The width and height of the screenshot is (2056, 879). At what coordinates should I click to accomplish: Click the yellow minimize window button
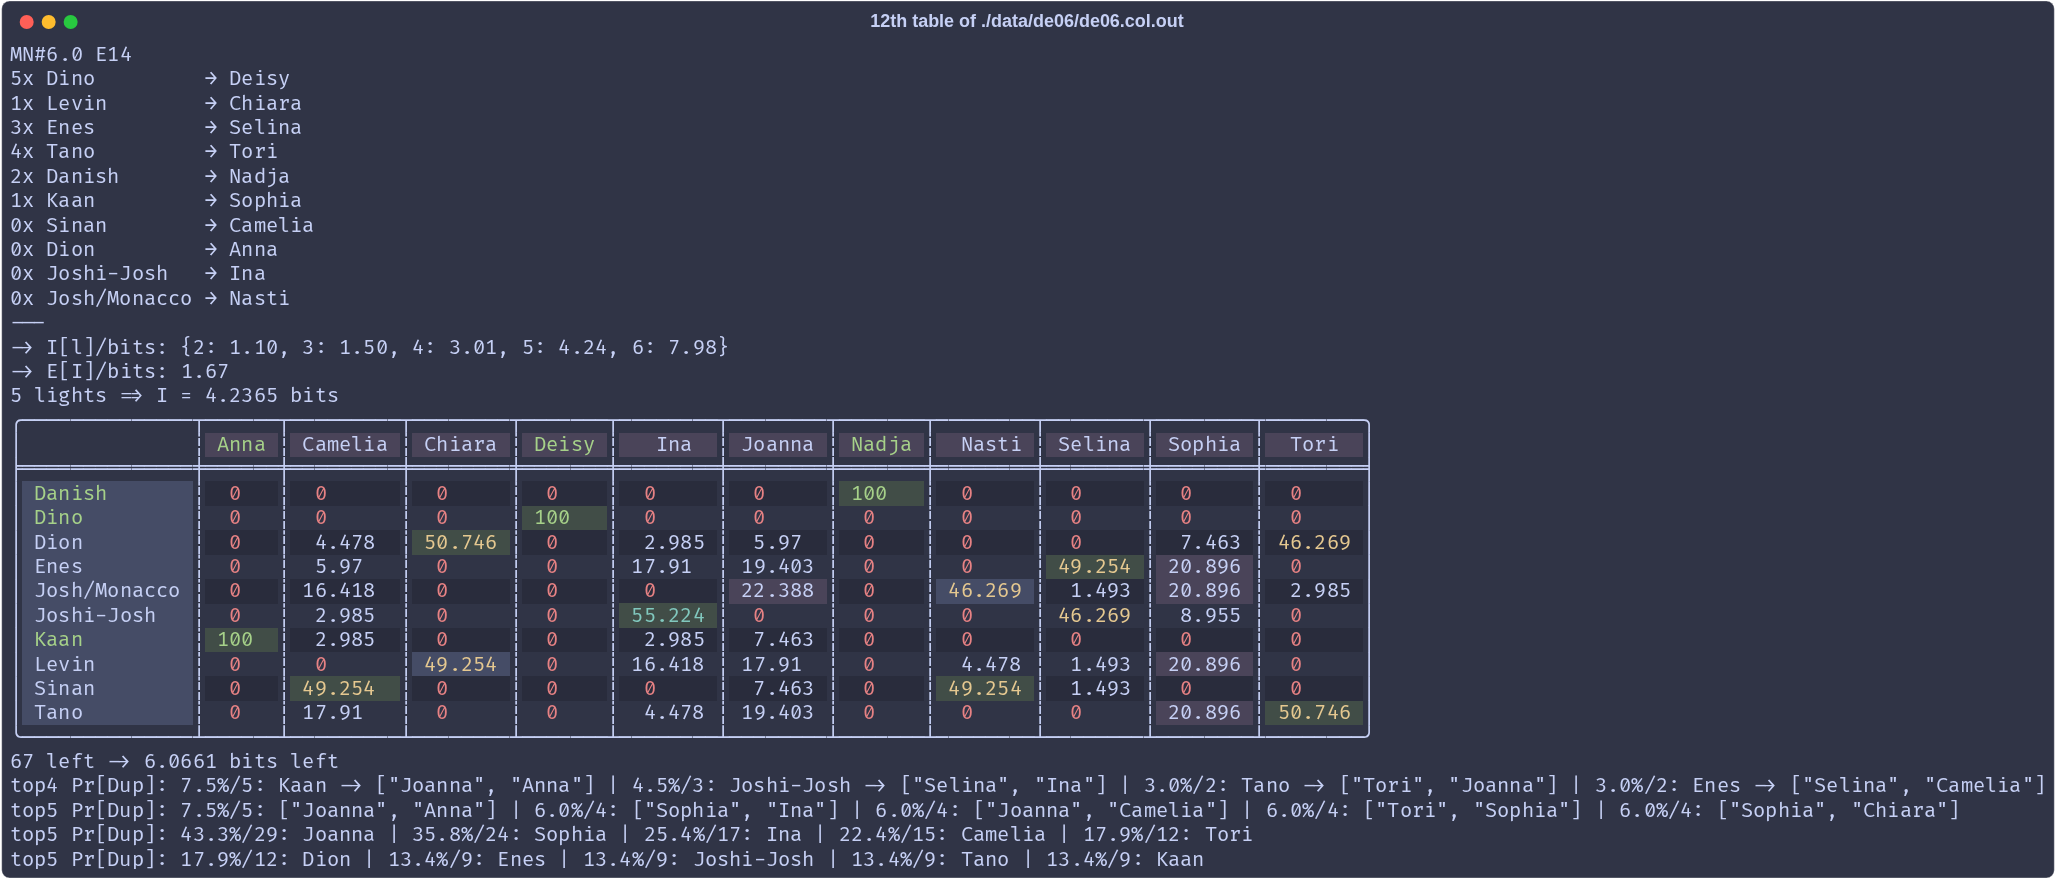click(x=48, y=22)
